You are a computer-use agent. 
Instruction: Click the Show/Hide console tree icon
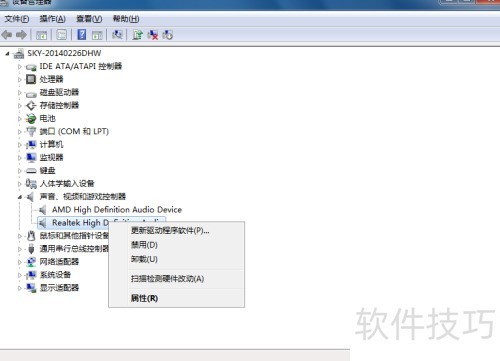[x=42, y=35]
